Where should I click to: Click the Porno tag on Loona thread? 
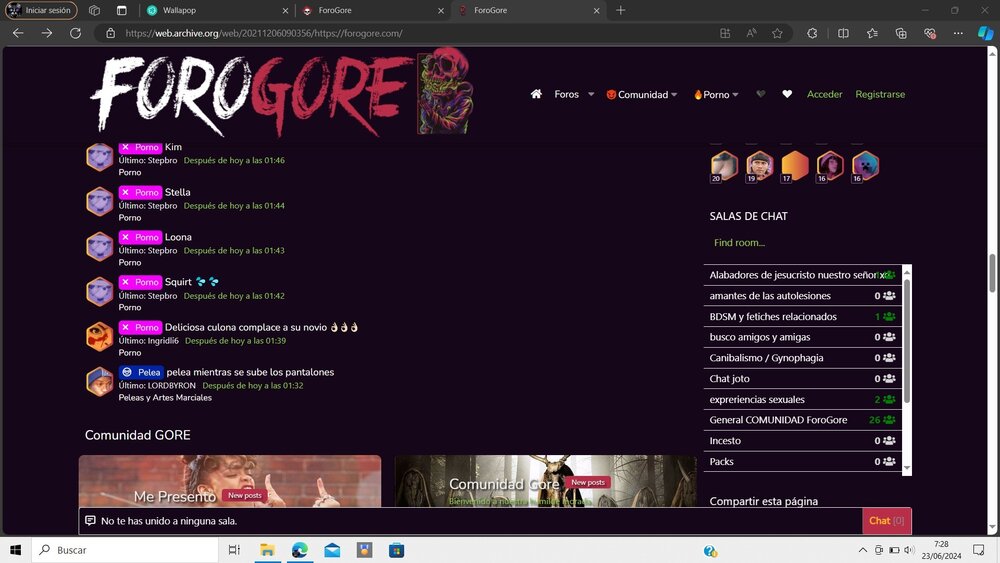140,237
